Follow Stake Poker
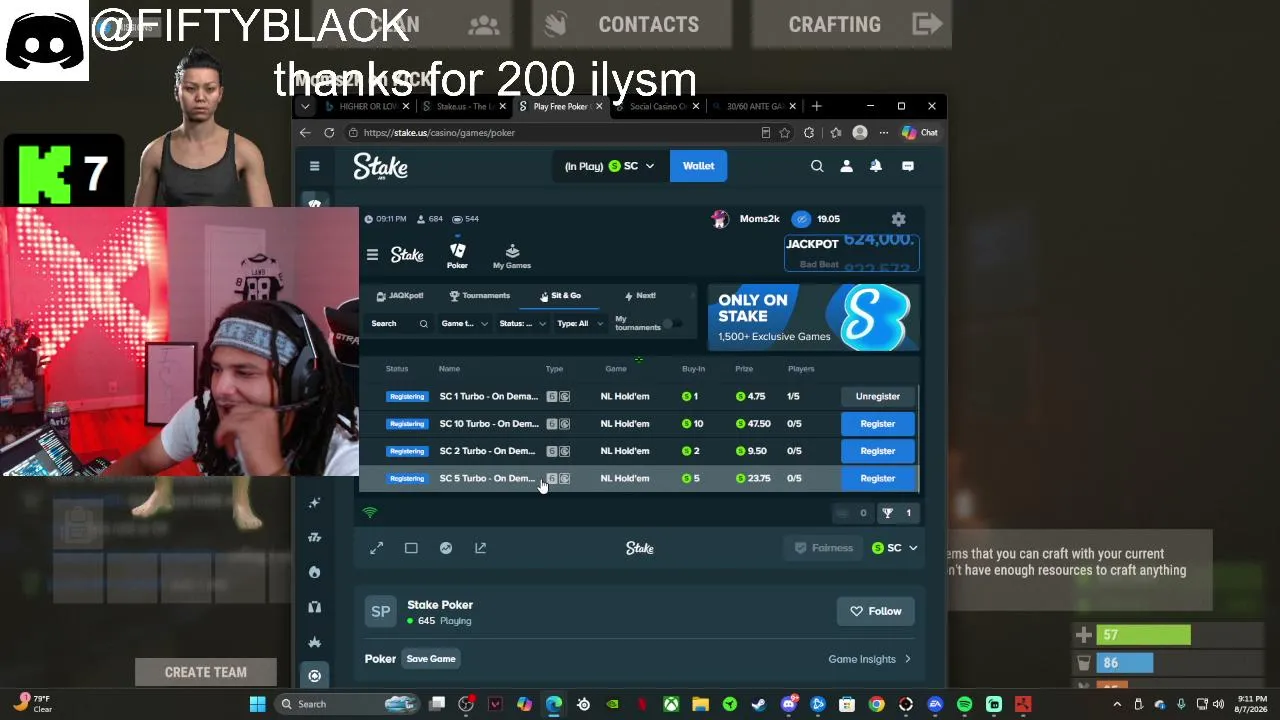The image size is (1280, 720). (x=876, y=611)
